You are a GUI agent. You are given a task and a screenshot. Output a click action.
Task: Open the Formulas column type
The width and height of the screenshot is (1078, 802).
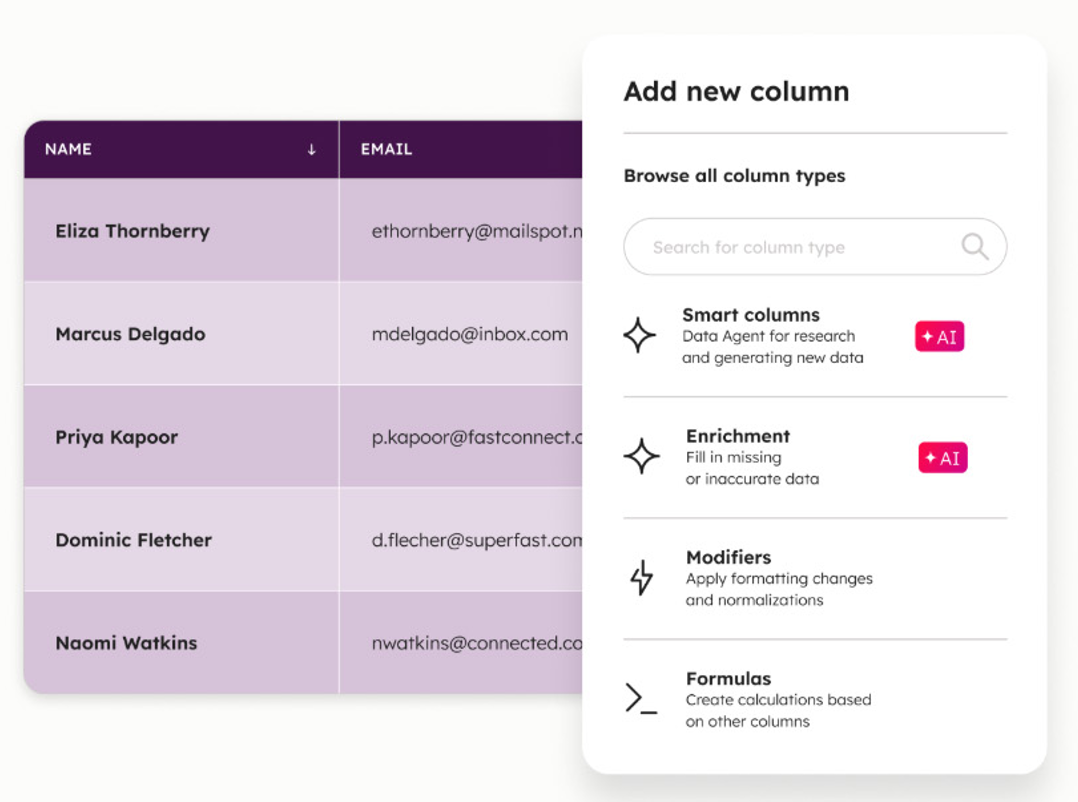pyautogui.click(x=728, y=679)
